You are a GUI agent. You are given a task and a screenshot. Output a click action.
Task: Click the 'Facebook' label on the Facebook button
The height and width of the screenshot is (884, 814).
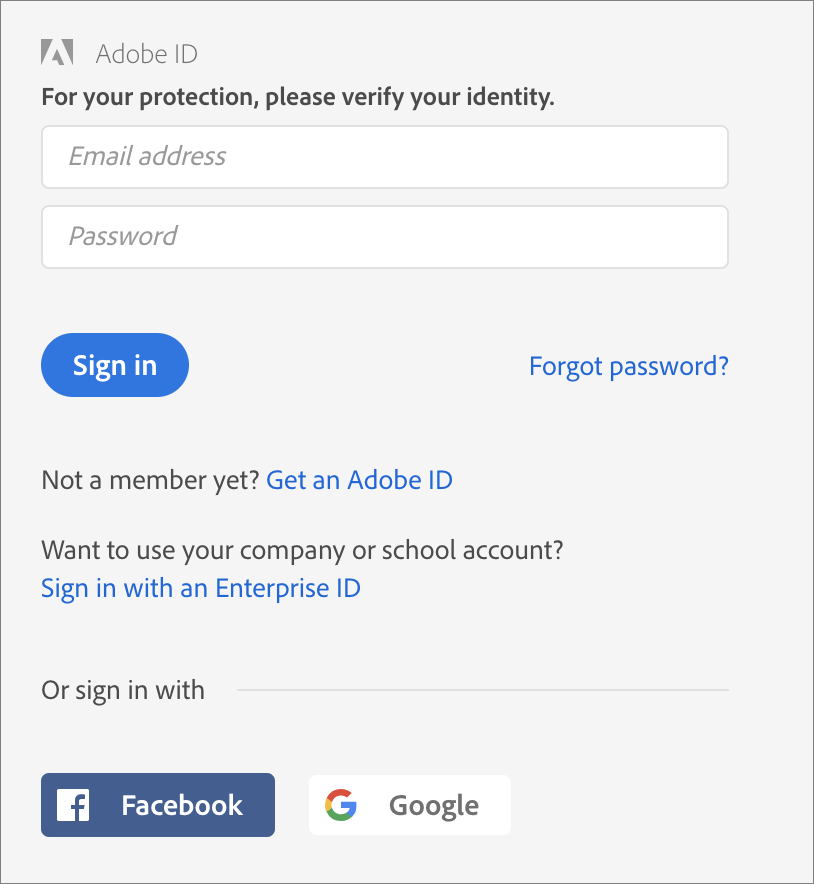click(x=182, y=805)
